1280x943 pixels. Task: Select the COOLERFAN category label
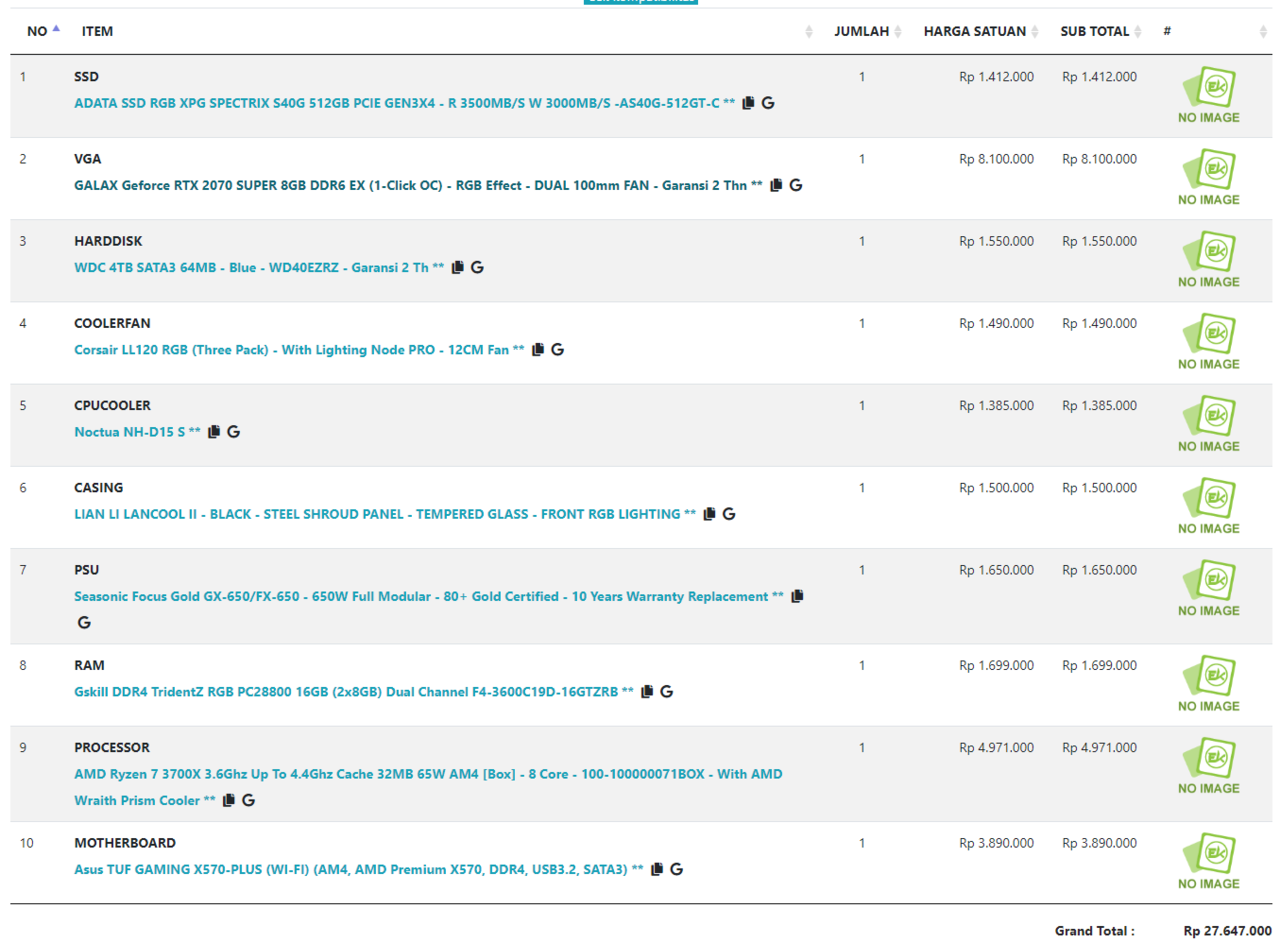pos(113,323)
